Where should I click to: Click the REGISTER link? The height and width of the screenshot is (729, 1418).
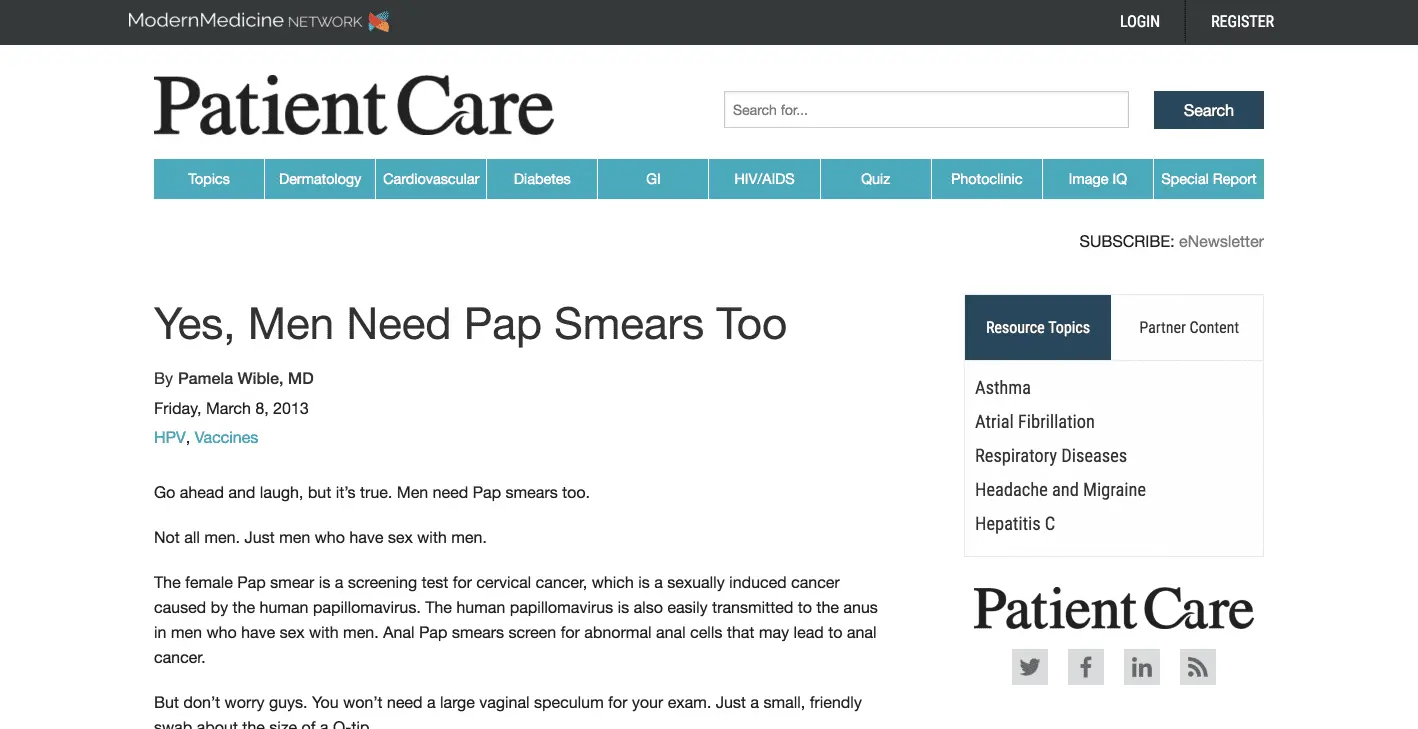point(1242,21)
